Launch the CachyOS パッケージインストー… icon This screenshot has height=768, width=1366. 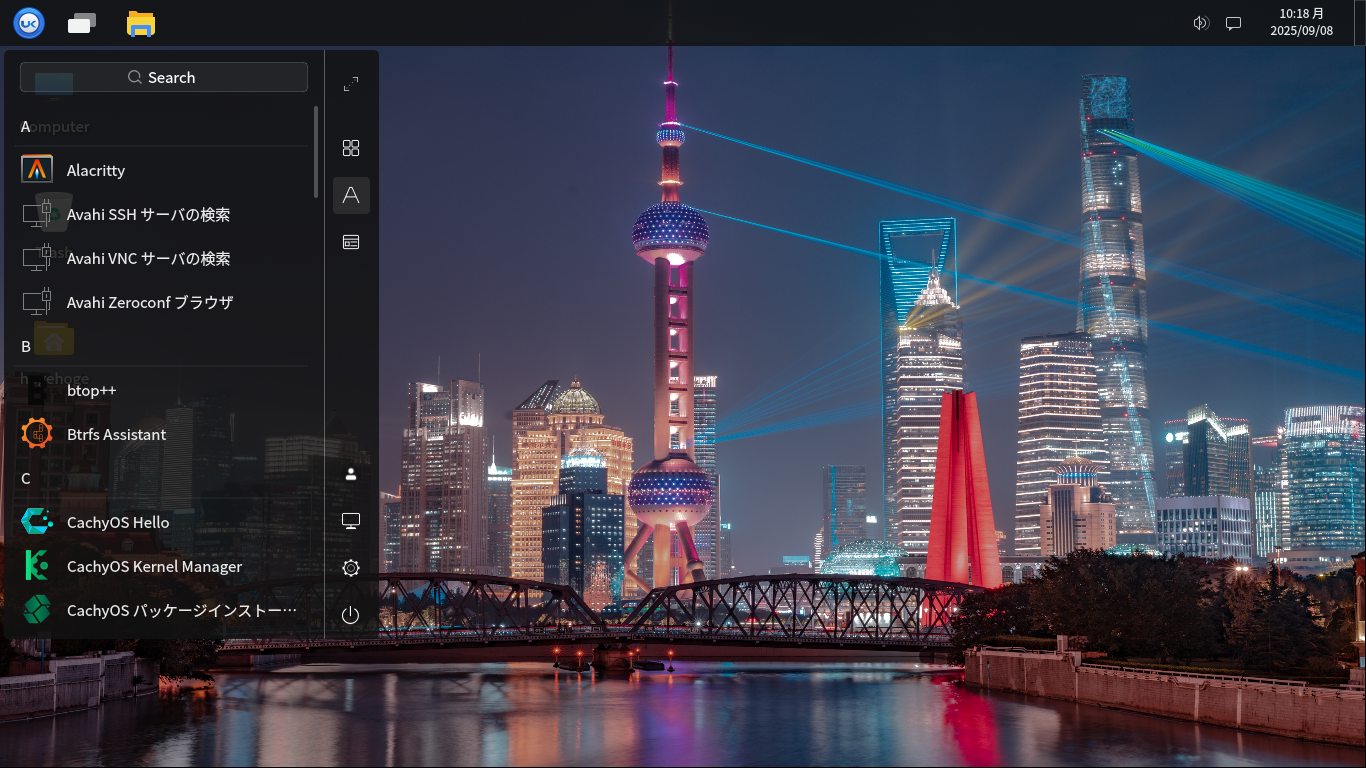(x=37, y=610)
